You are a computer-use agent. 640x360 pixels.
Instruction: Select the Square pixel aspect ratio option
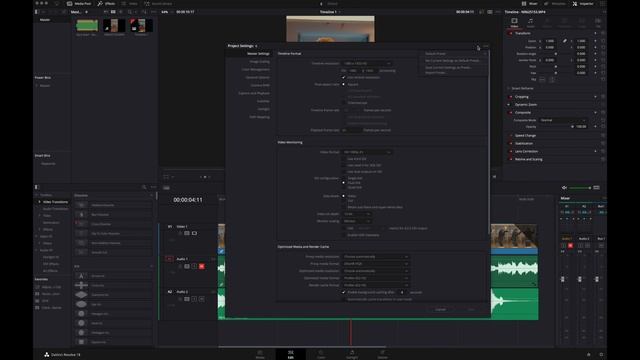click(x=343, y=84)
